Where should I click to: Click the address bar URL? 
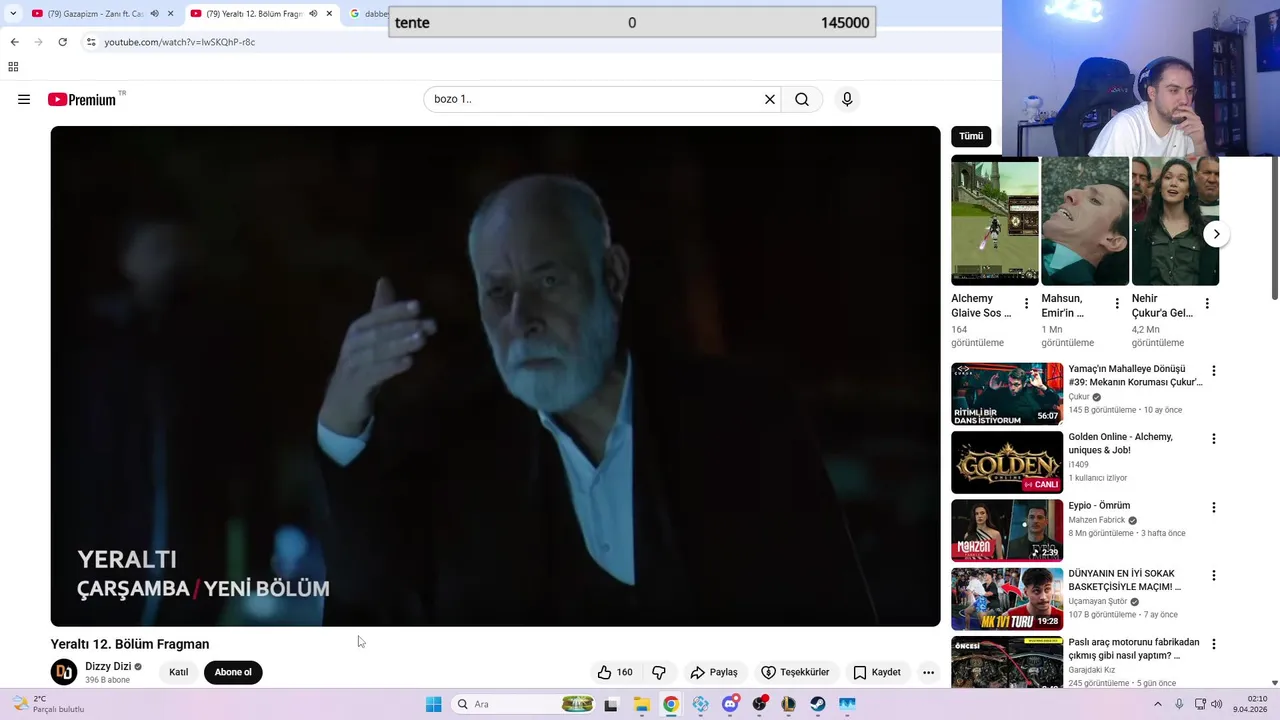(x=180, y=42)
